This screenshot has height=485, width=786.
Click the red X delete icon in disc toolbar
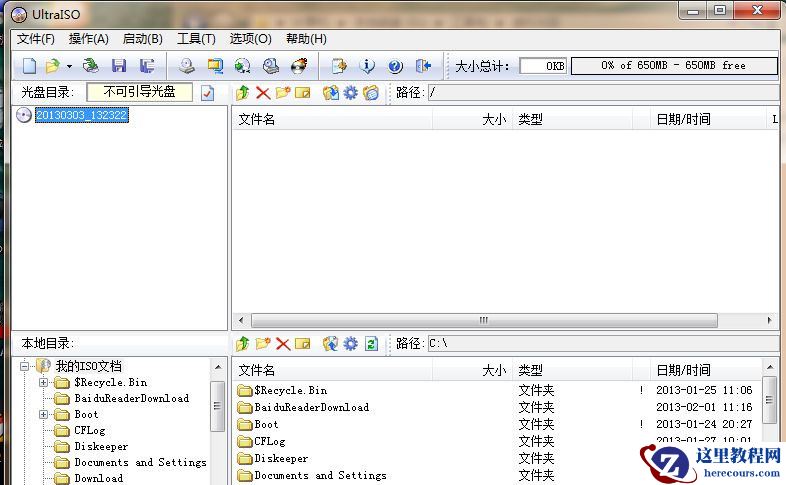(263, 93)
